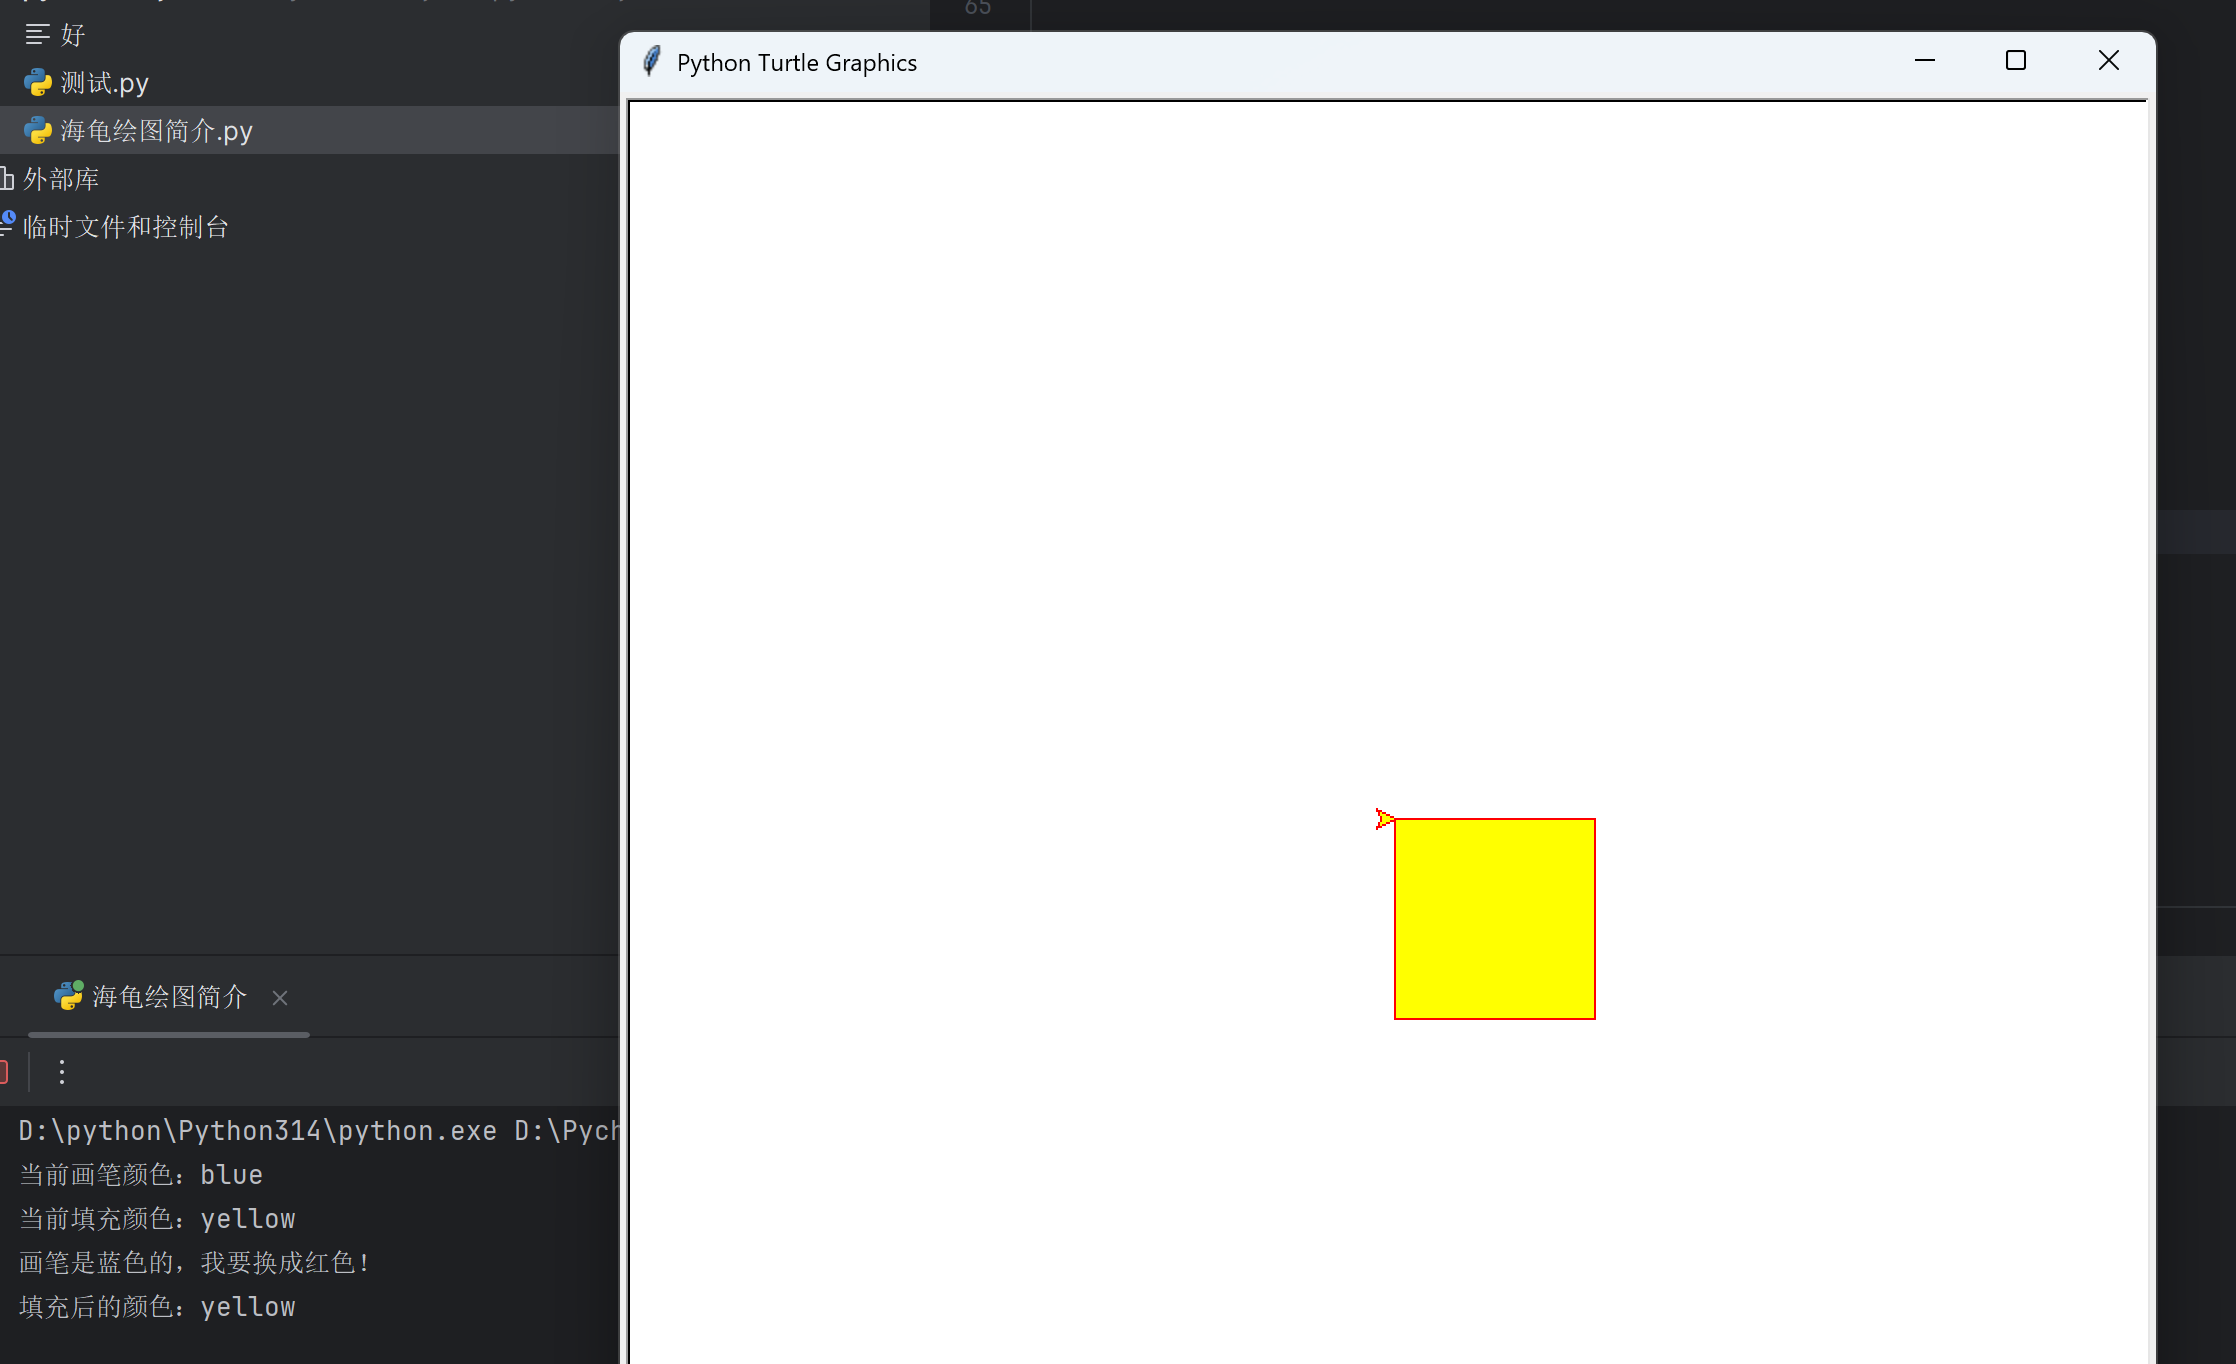Maximize the Python Turtle Graphics window
The width and height of the screenshot is (2236, 1364).
pos(2016,61)
